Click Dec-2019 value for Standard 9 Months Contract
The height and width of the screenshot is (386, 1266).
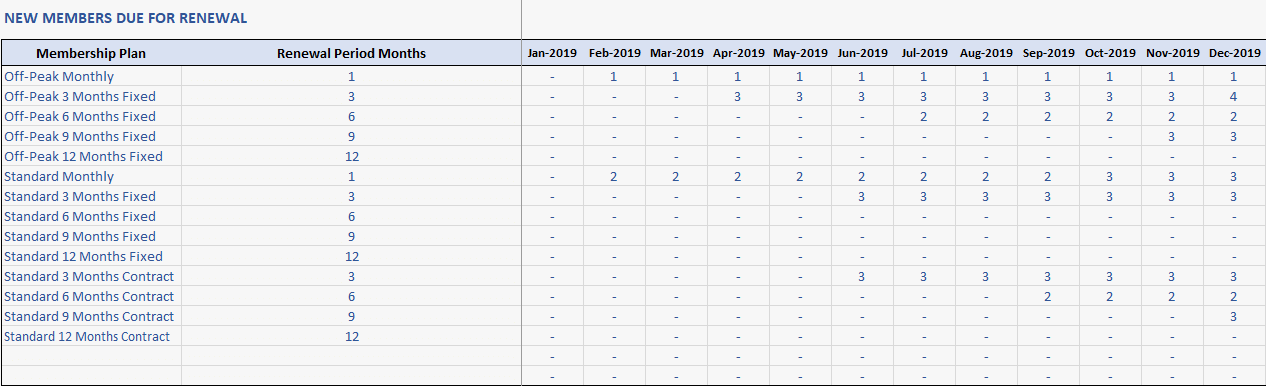[1234, 316]
